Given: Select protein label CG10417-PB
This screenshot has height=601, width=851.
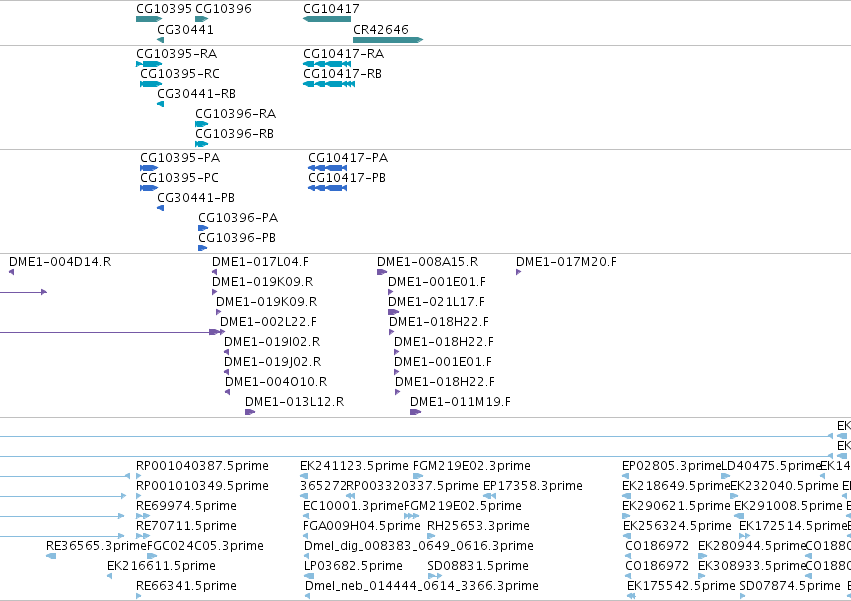Looking at the screenshot, I should pos(347,178).
